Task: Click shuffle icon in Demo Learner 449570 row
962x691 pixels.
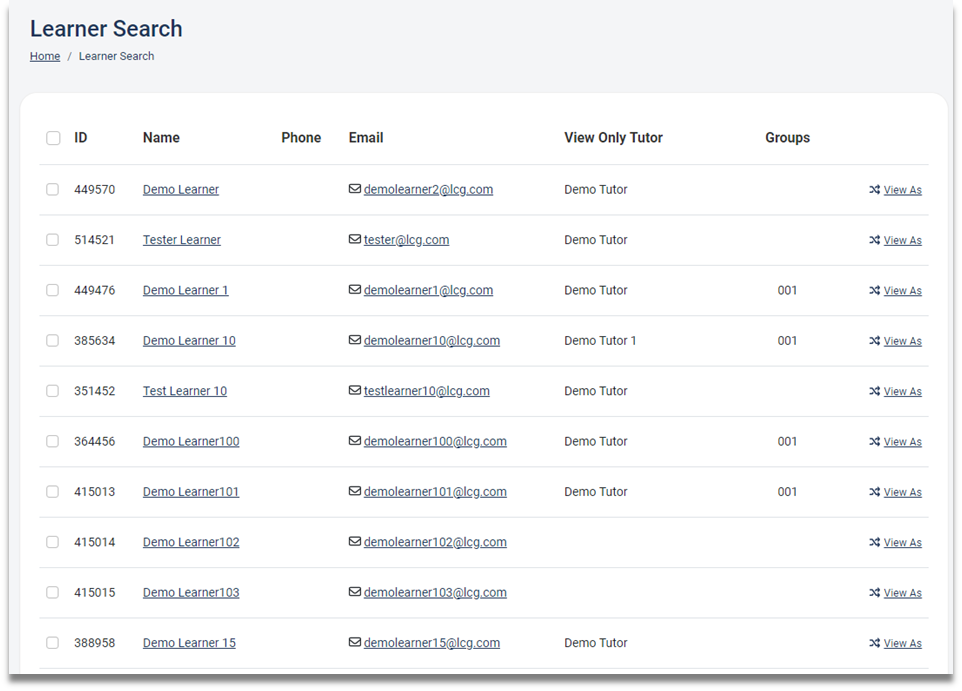Action: 874,190
